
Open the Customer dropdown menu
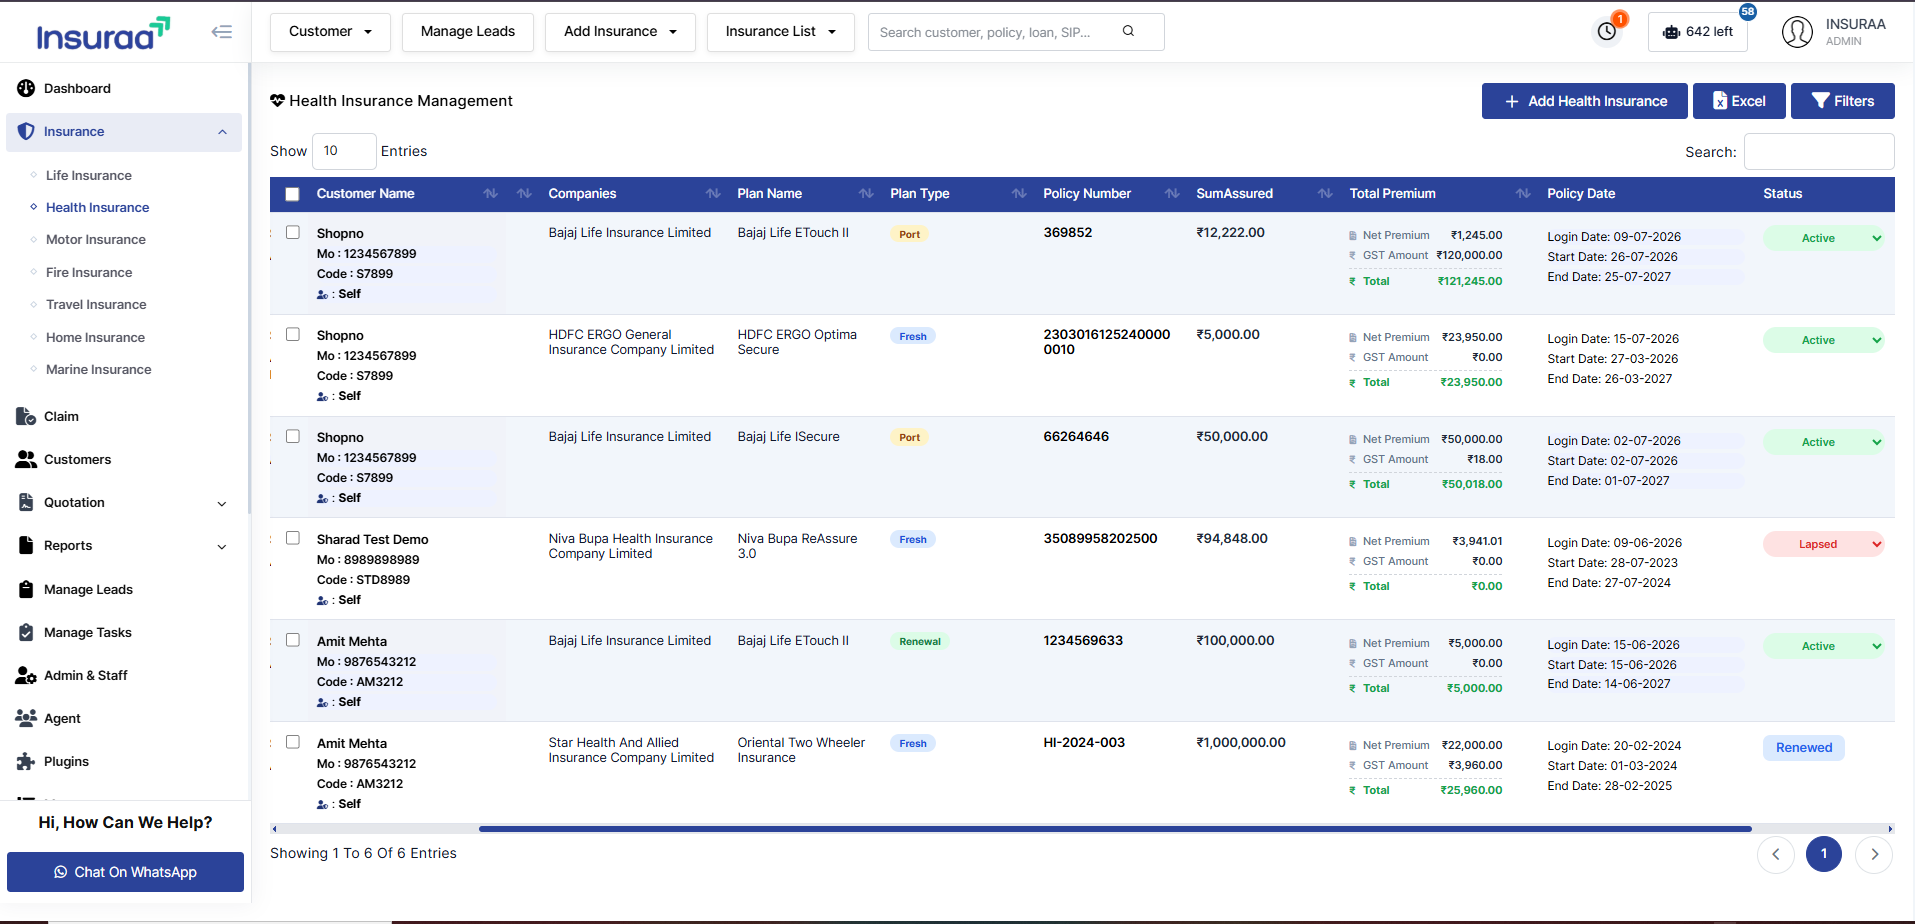tap(330, 32)
